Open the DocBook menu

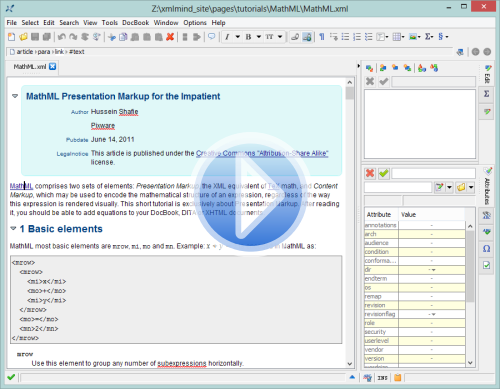(135, 23)
